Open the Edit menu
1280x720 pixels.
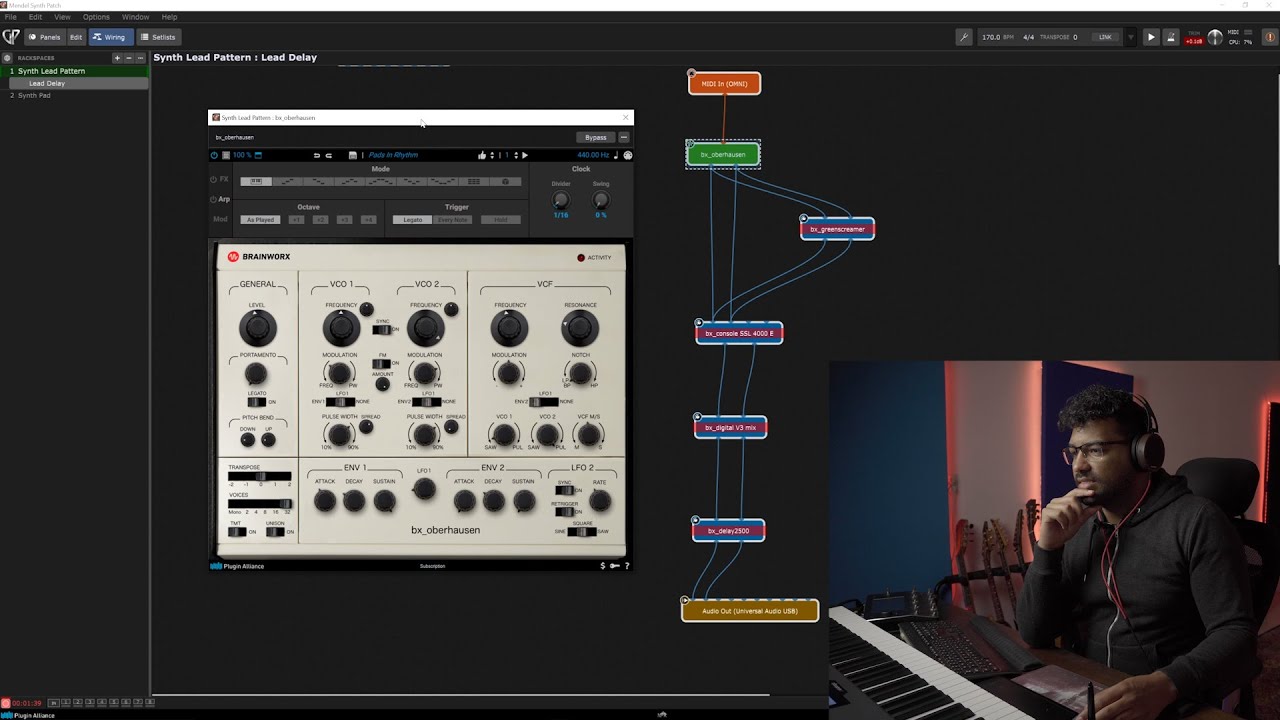click(35, 17)
